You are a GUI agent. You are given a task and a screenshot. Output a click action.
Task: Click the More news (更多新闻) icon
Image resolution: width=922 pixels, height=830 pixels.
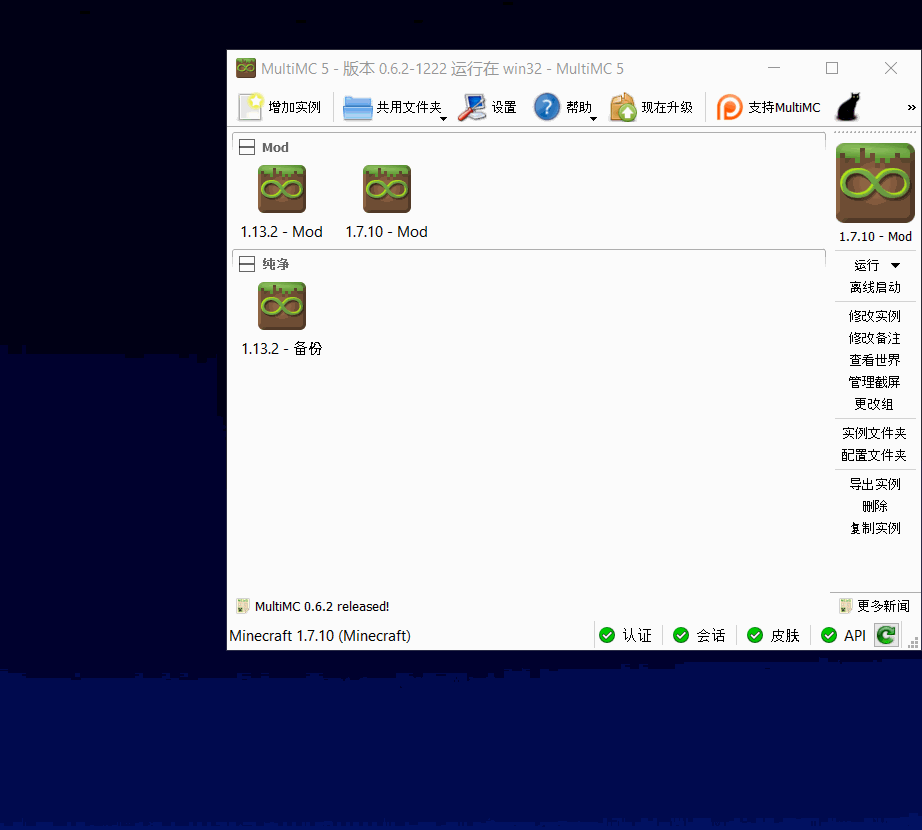pos(846,606)
